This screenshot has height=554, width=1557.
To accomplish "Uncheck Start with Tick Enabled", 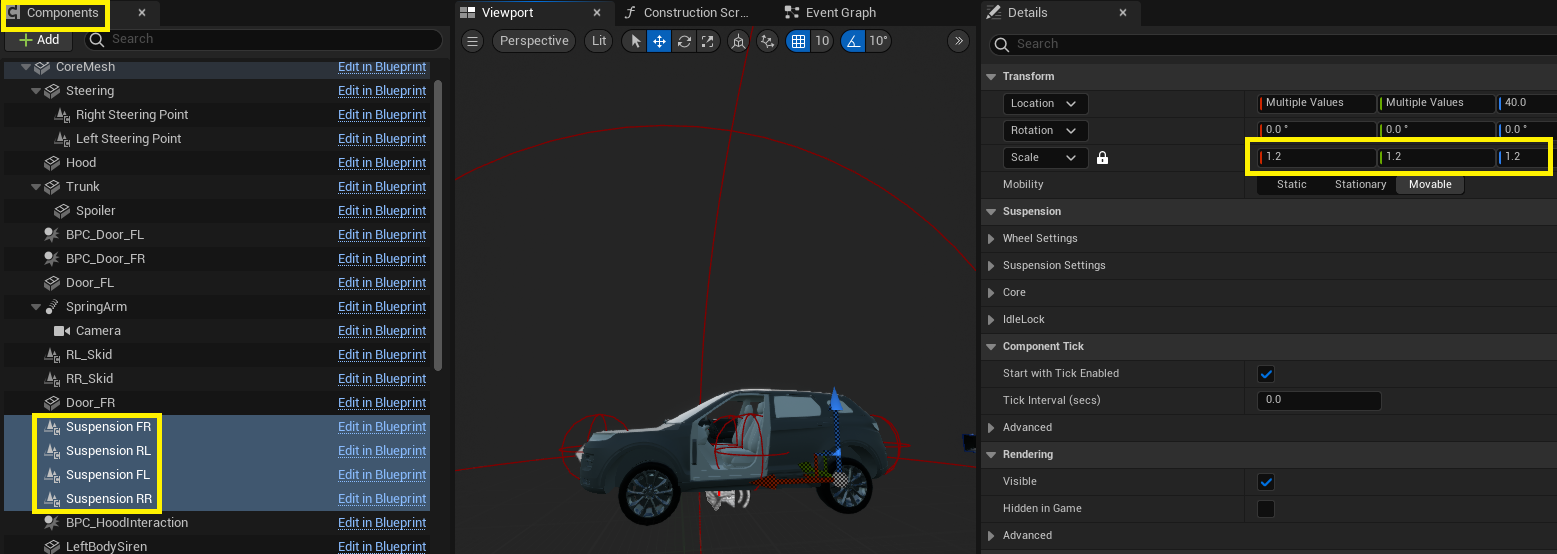I will [x=1266, y=374].
